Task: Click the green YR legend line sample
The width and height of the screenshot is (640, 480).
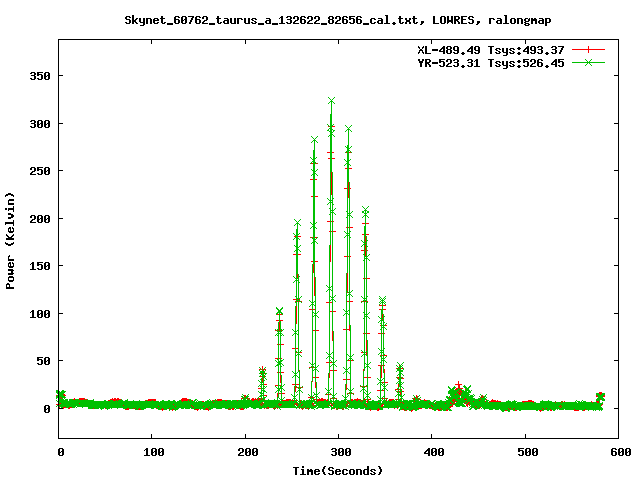Action: pyautogui.click(x=588, y=63)
